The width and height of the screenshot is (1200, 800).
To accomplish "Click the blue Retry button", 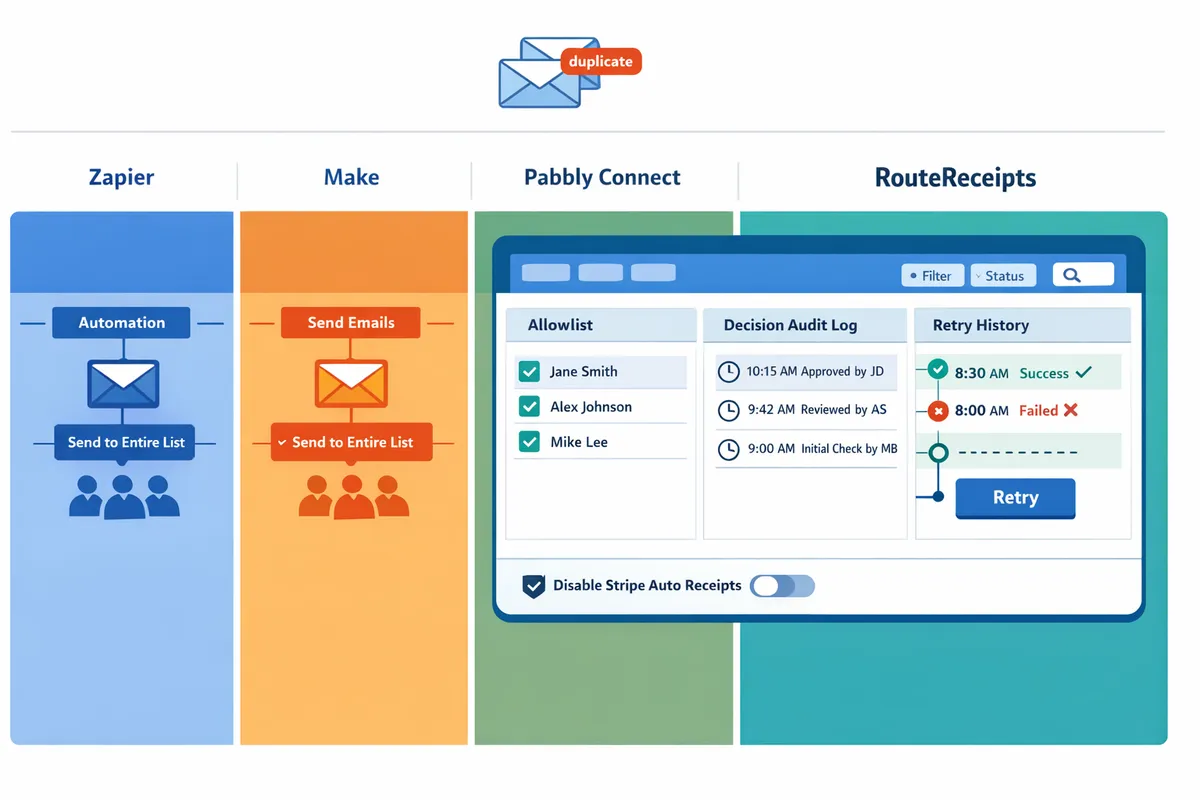I will point(1015,498).
